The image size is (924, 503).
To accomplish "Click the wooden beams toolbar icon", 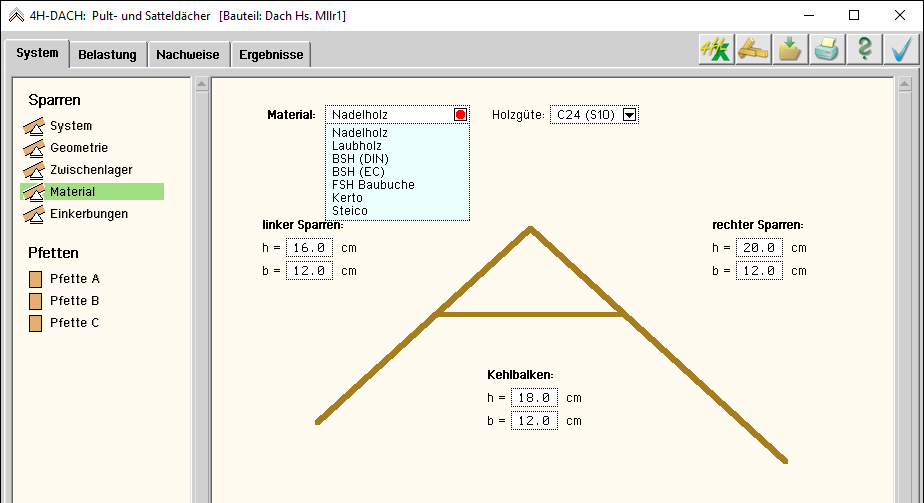I will pos(752,50).
